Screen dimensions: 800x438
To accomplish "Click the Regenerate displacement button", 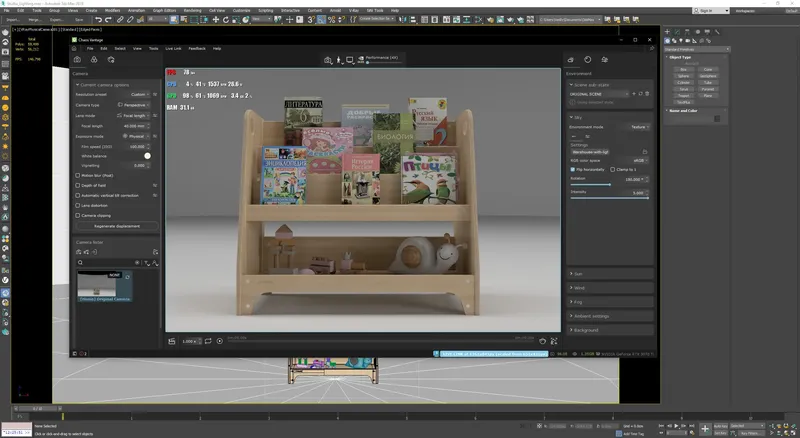I will pyautogui.click(x=116, y=226).
